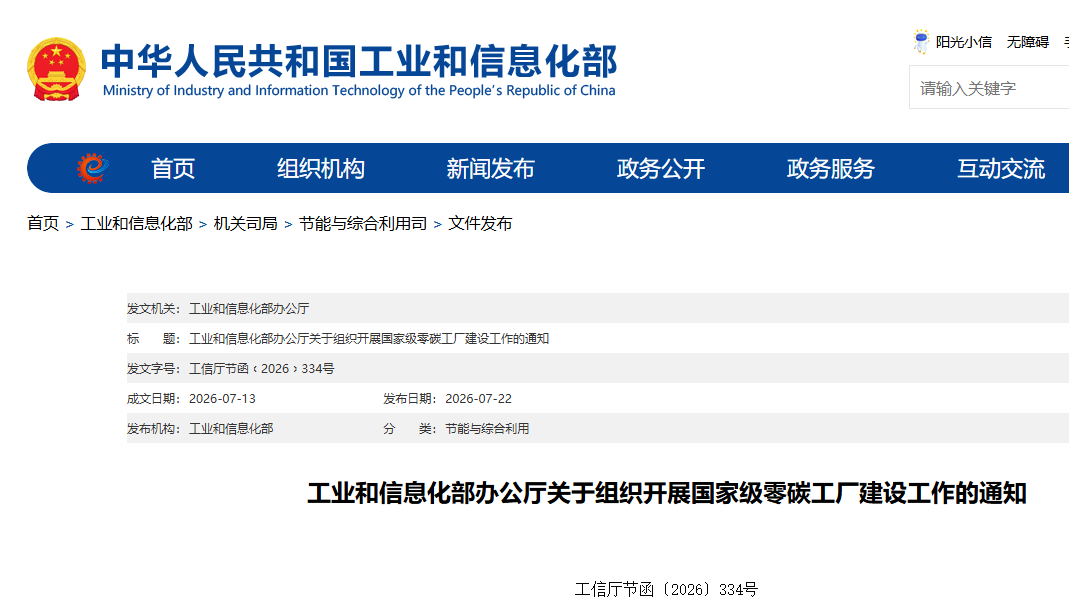The width and height of the screenshot is (1069, 607).
Task: Open the 政务公开 menu
Action: click(x=661, y=168)
